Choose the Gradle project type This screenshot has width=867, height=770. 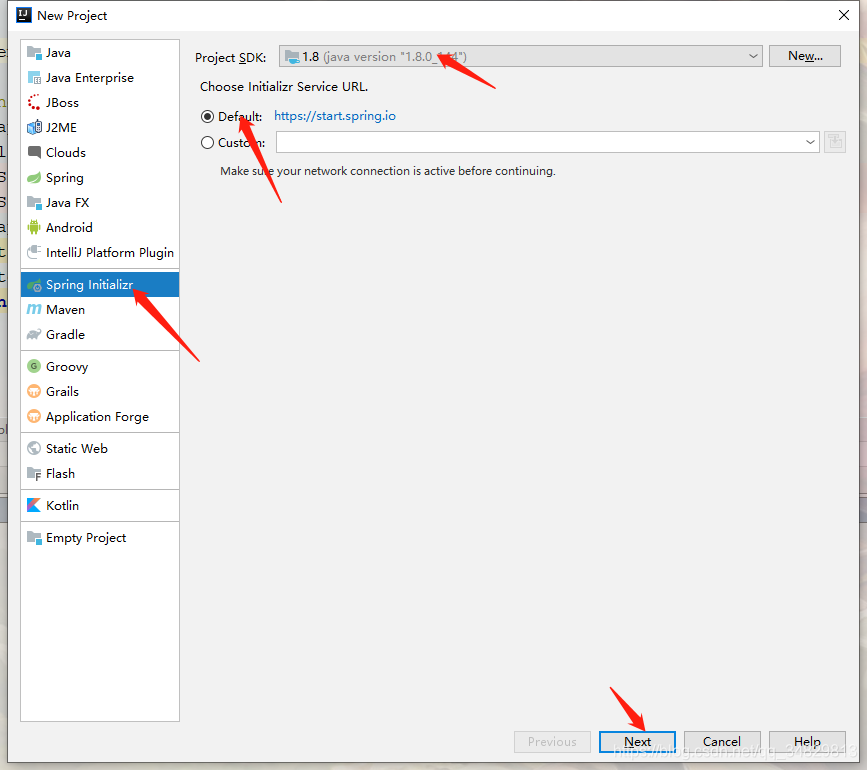[100, 334]
